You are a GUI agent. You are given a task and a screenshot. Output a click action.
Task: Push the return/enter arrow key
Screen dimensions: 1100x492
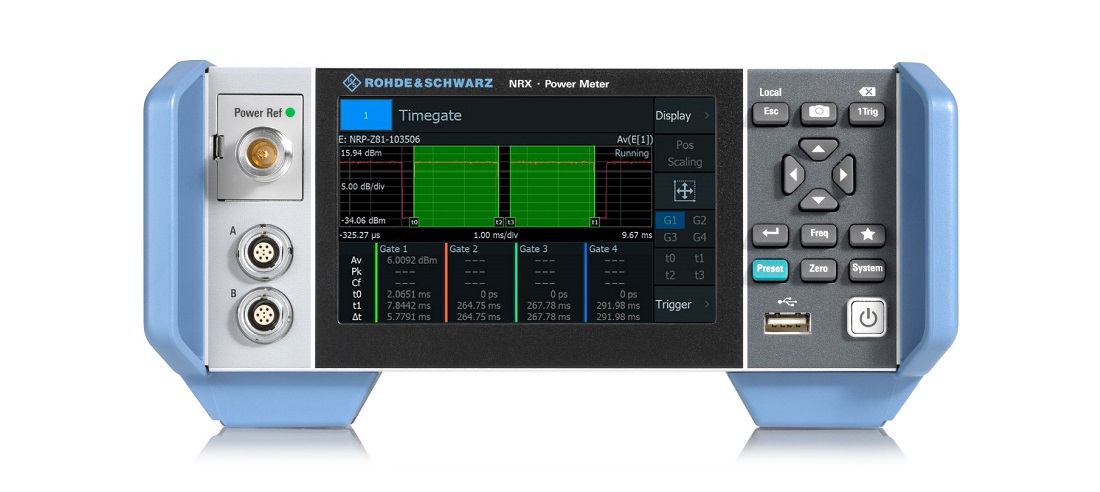(770, 235)
